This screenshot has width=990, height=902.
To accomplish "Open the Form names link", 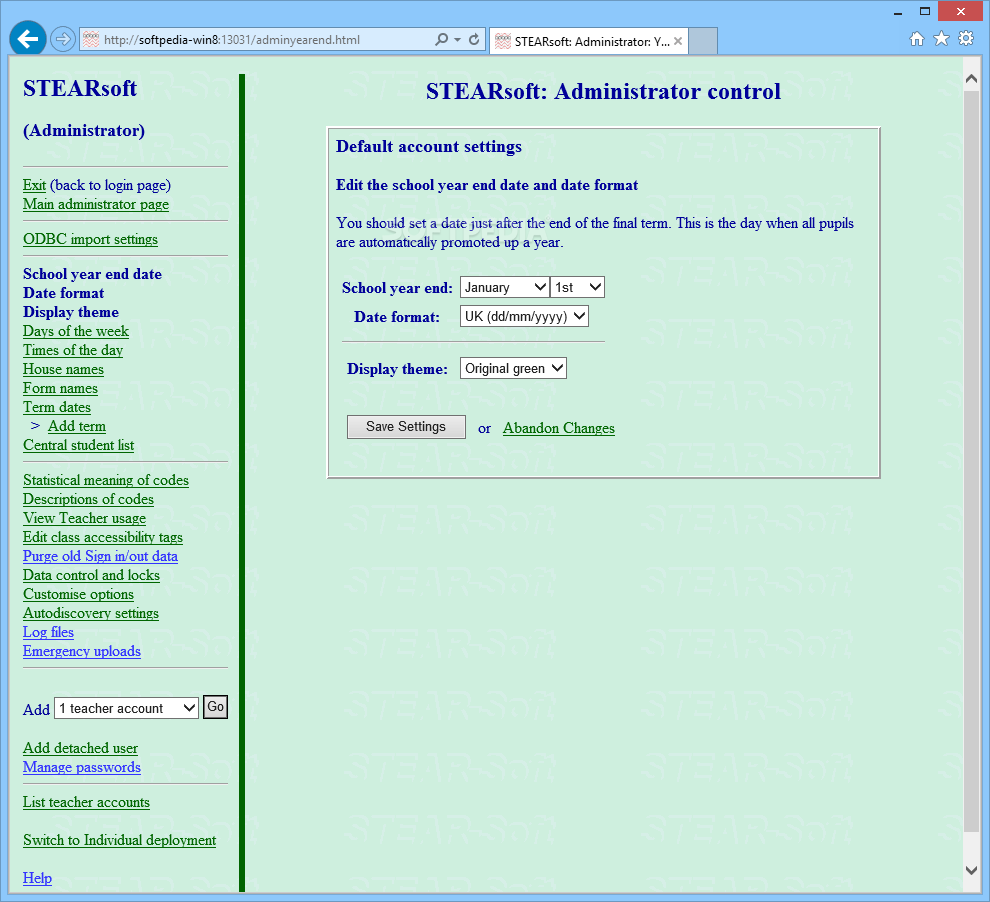I will 61,388.
